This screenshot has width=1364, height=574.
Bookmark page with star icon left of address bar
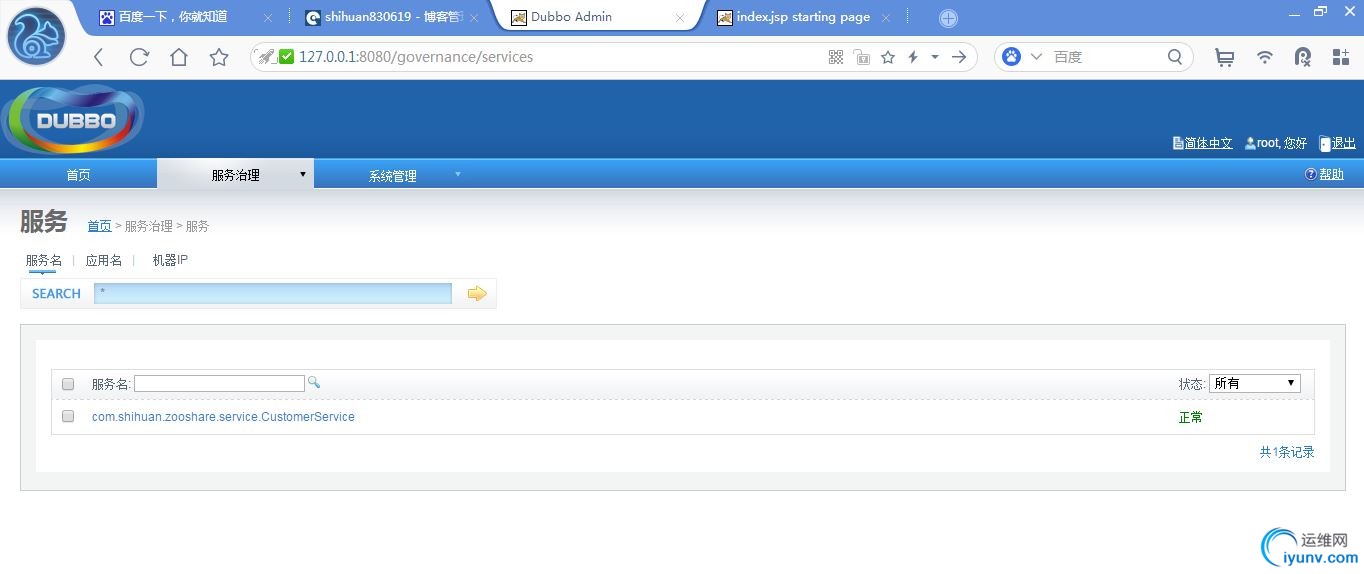pyautogui.click(x=219, y=57)
